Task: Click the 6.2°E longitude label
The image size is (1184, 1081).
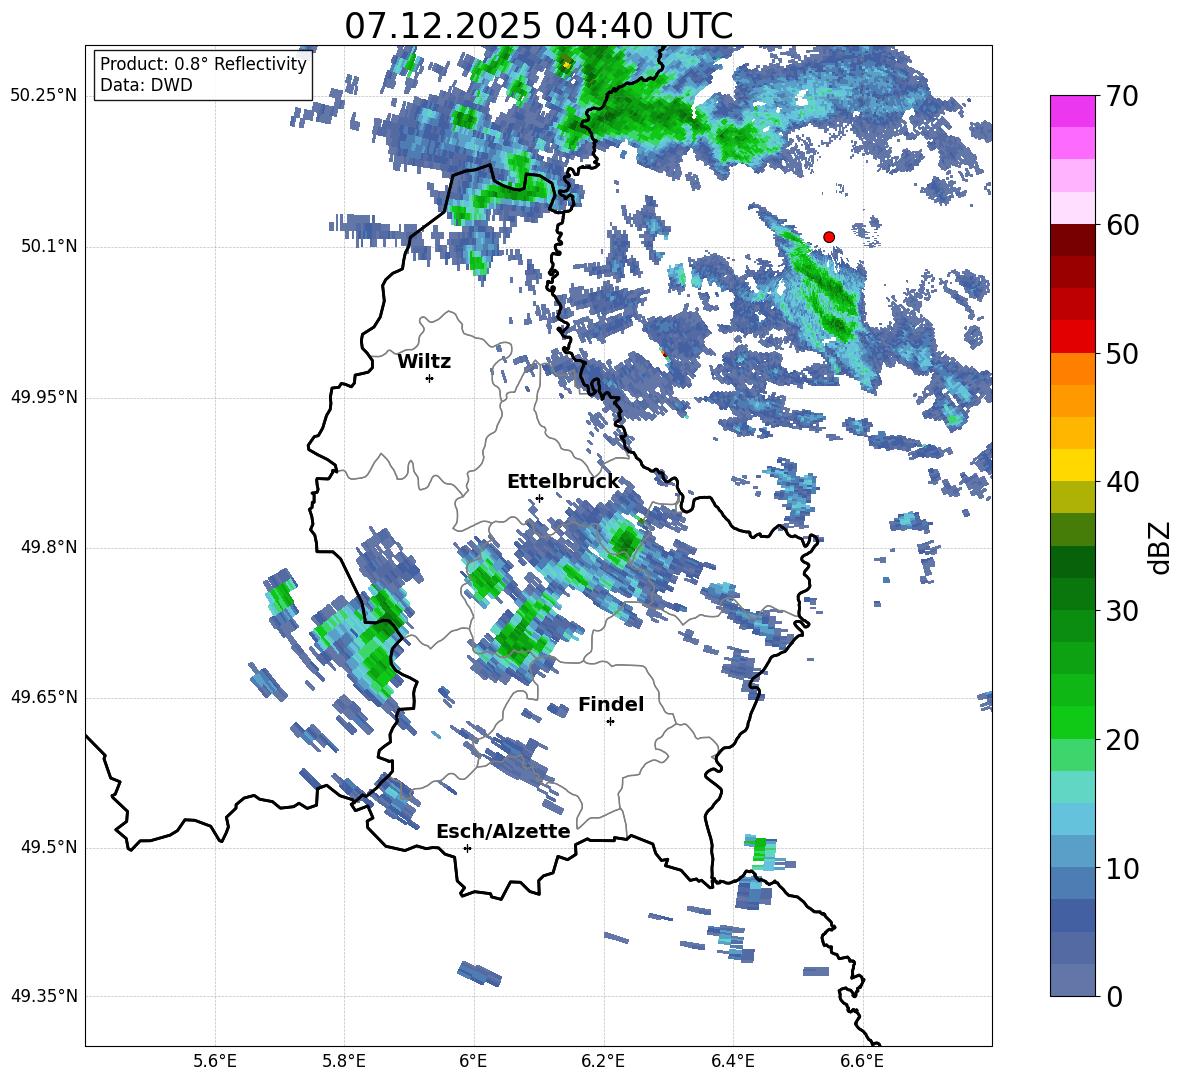Action: point(603,1061)
